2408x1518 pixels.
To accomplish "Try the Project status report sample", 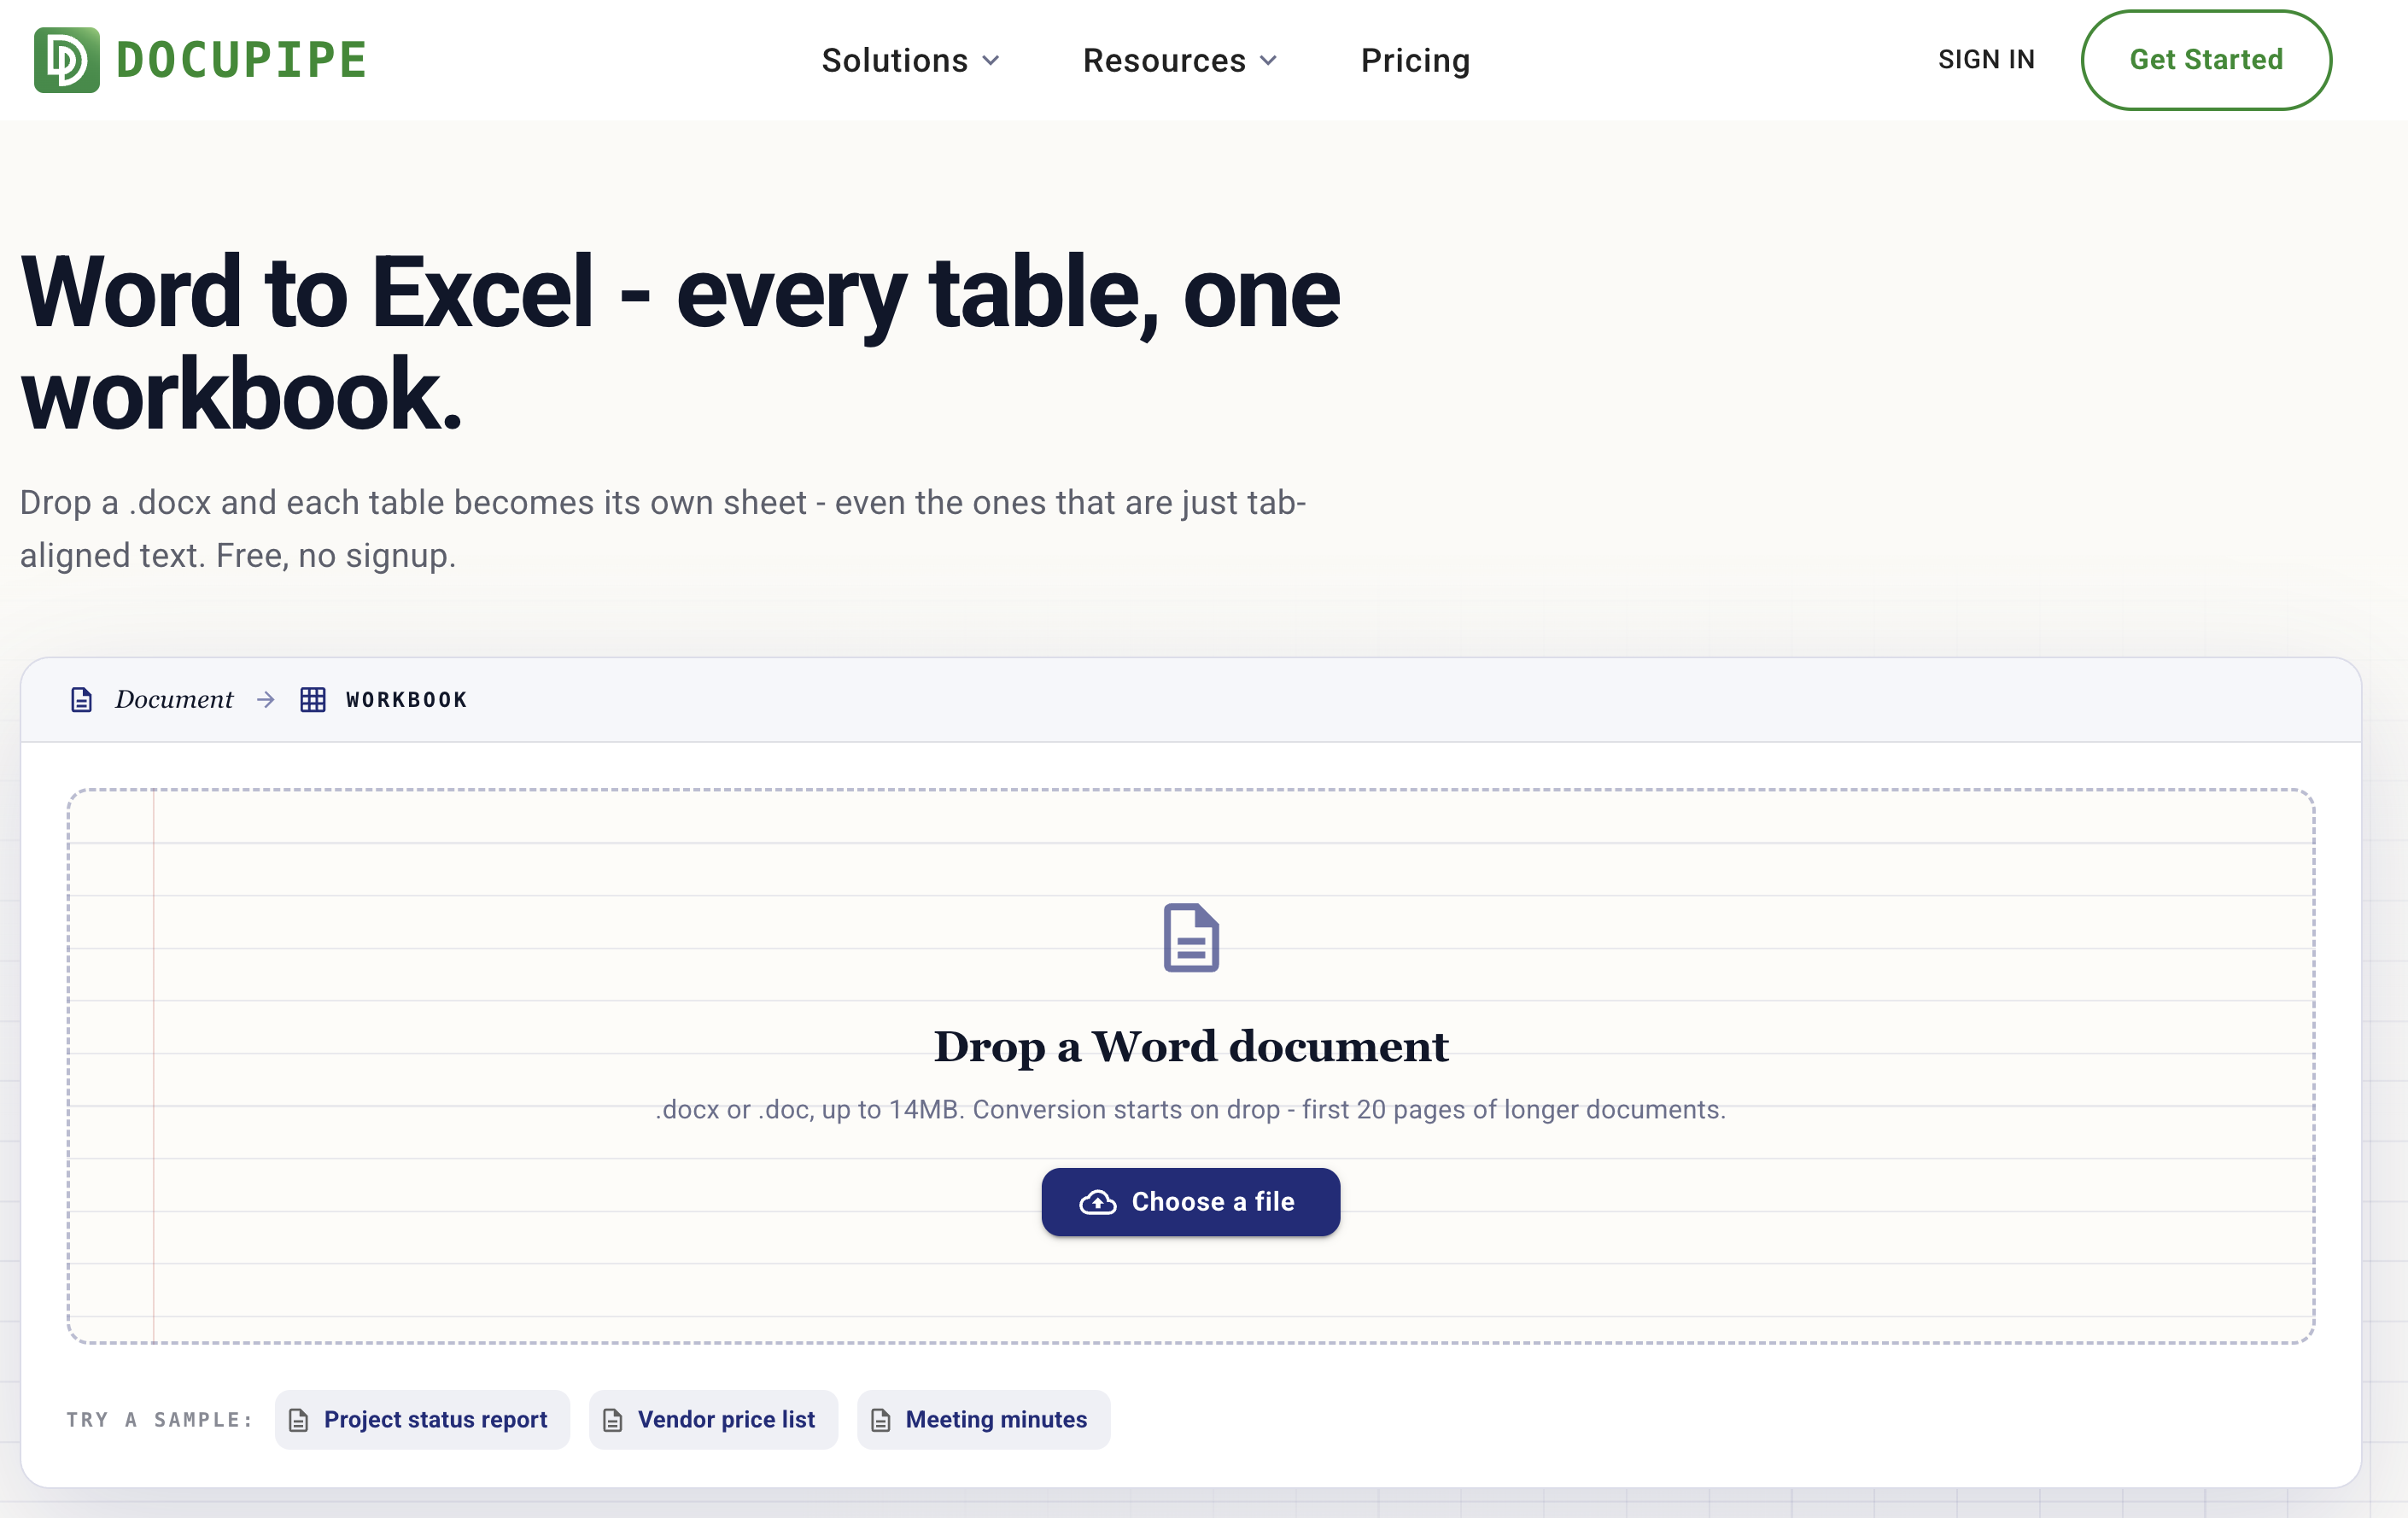I will 422,1420.
